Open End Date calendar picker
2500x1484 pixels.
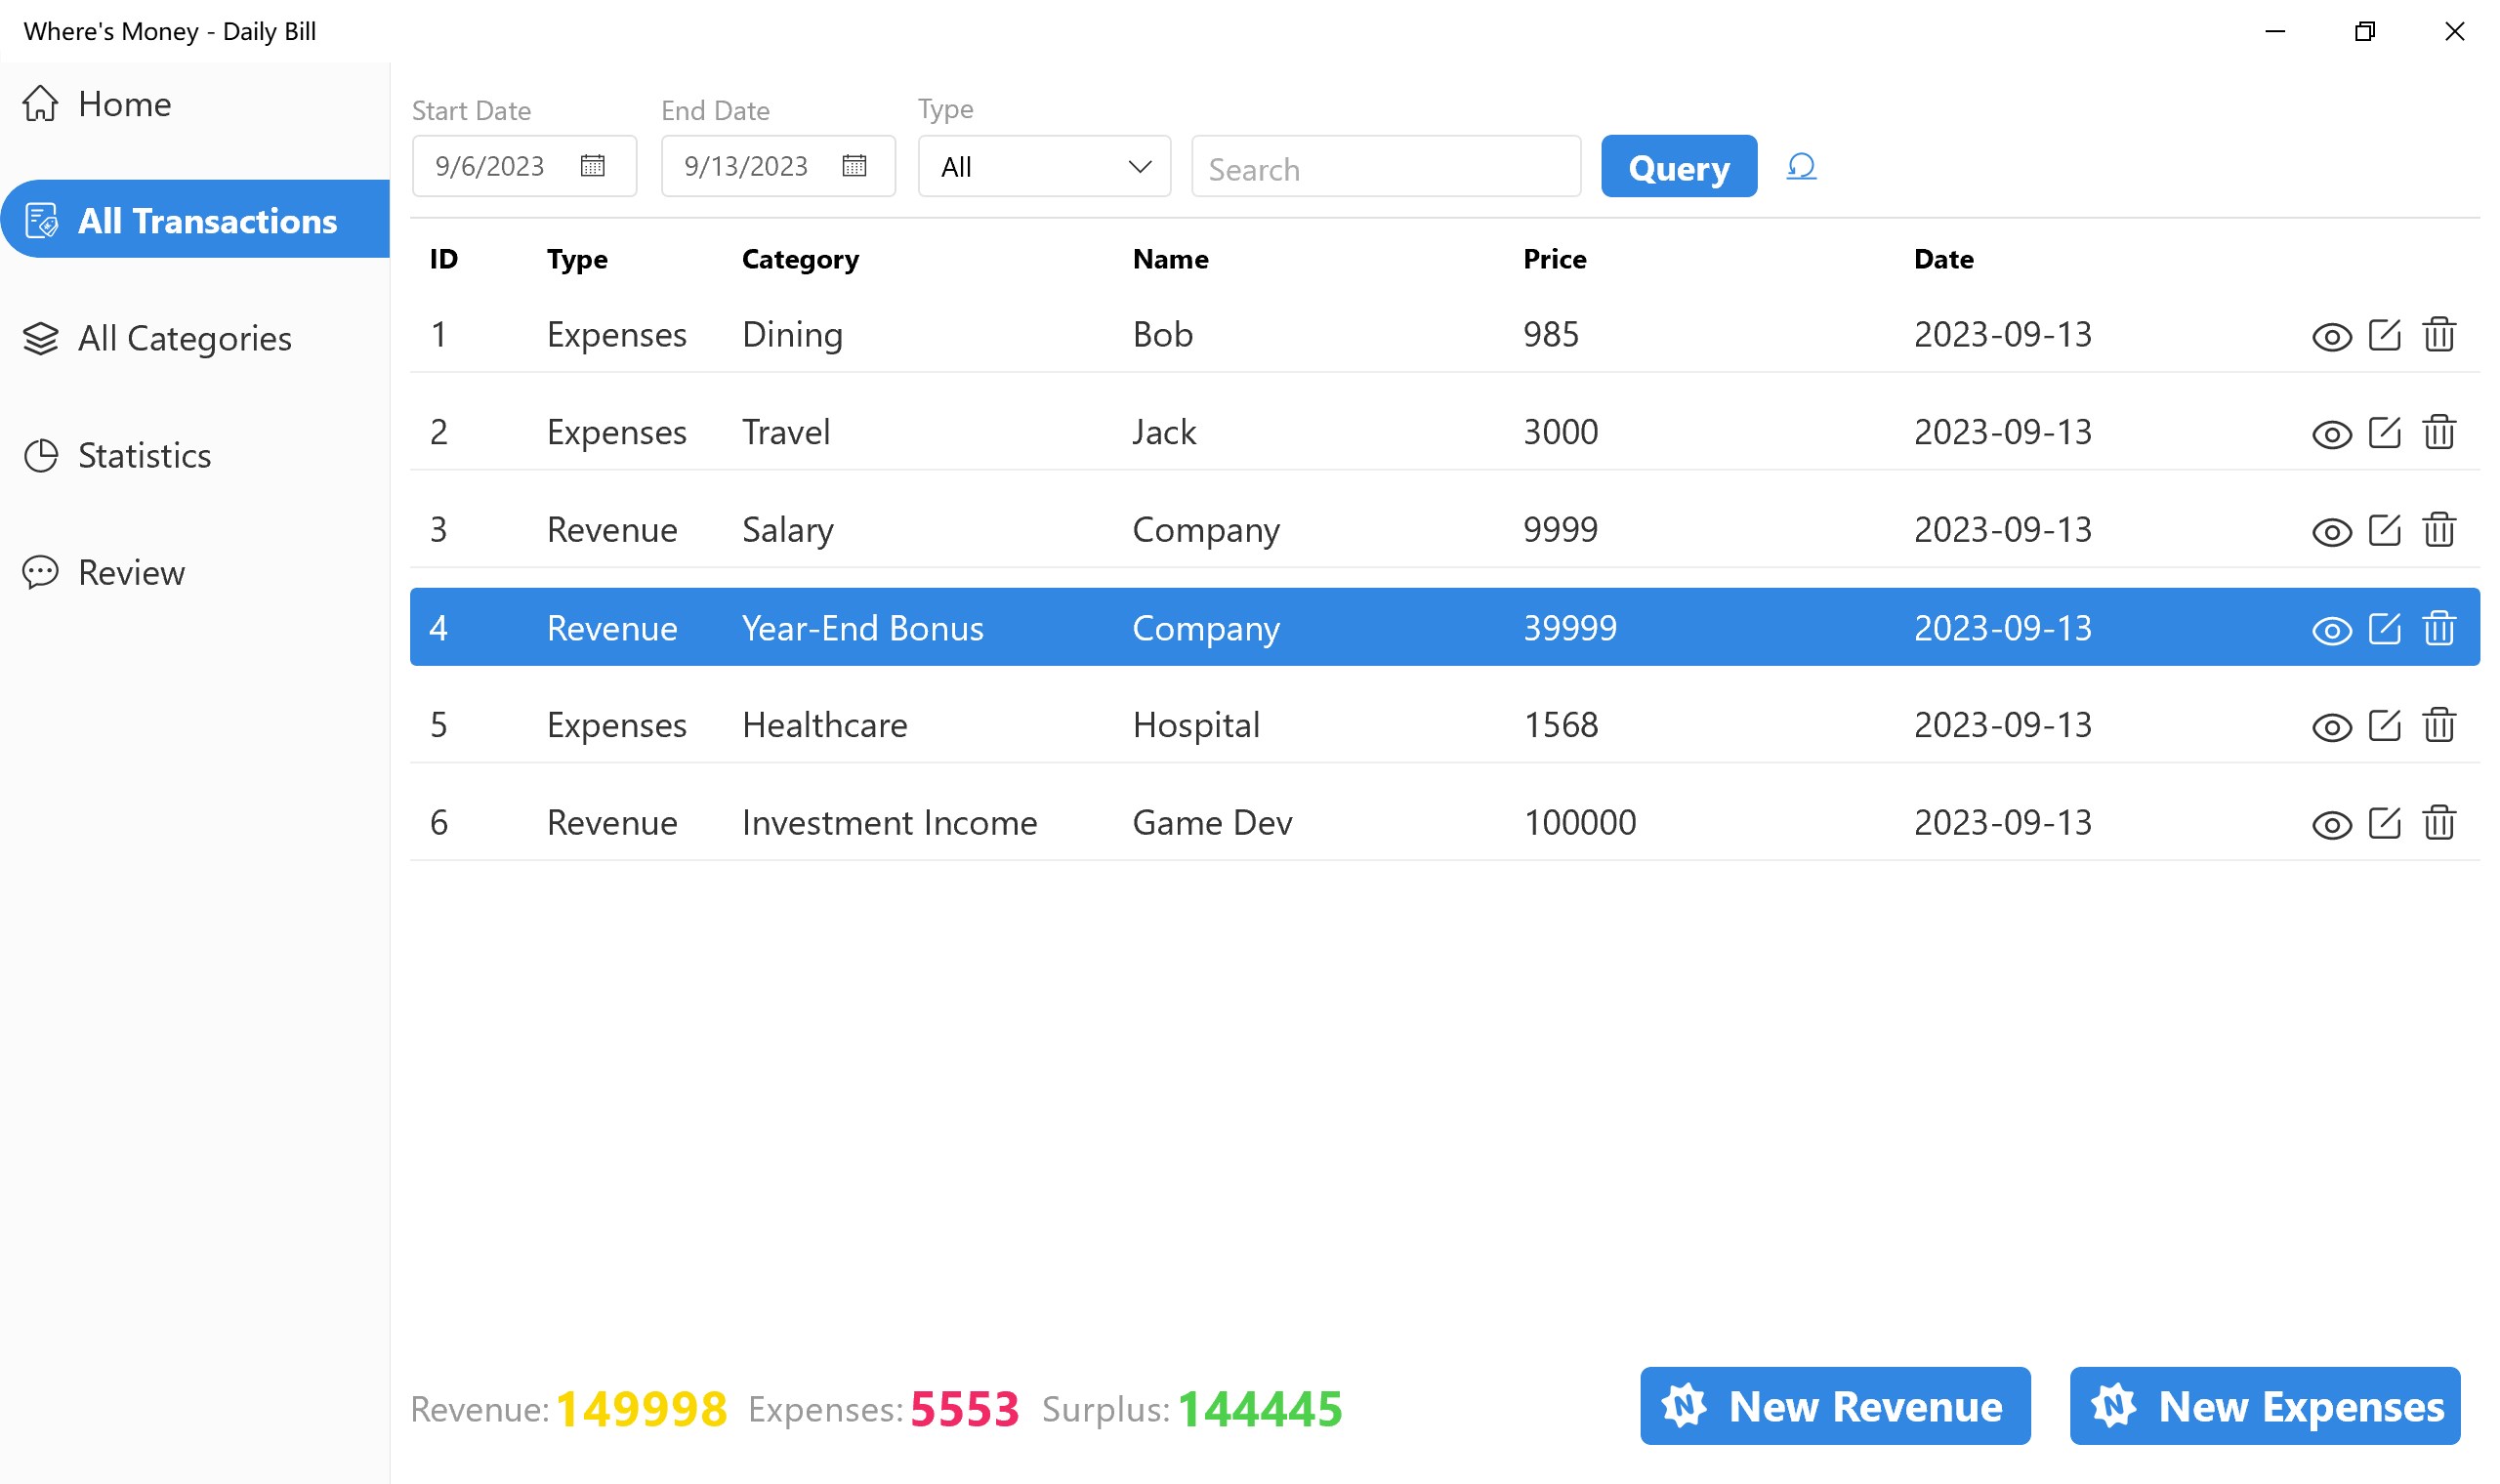click(854, 166)
